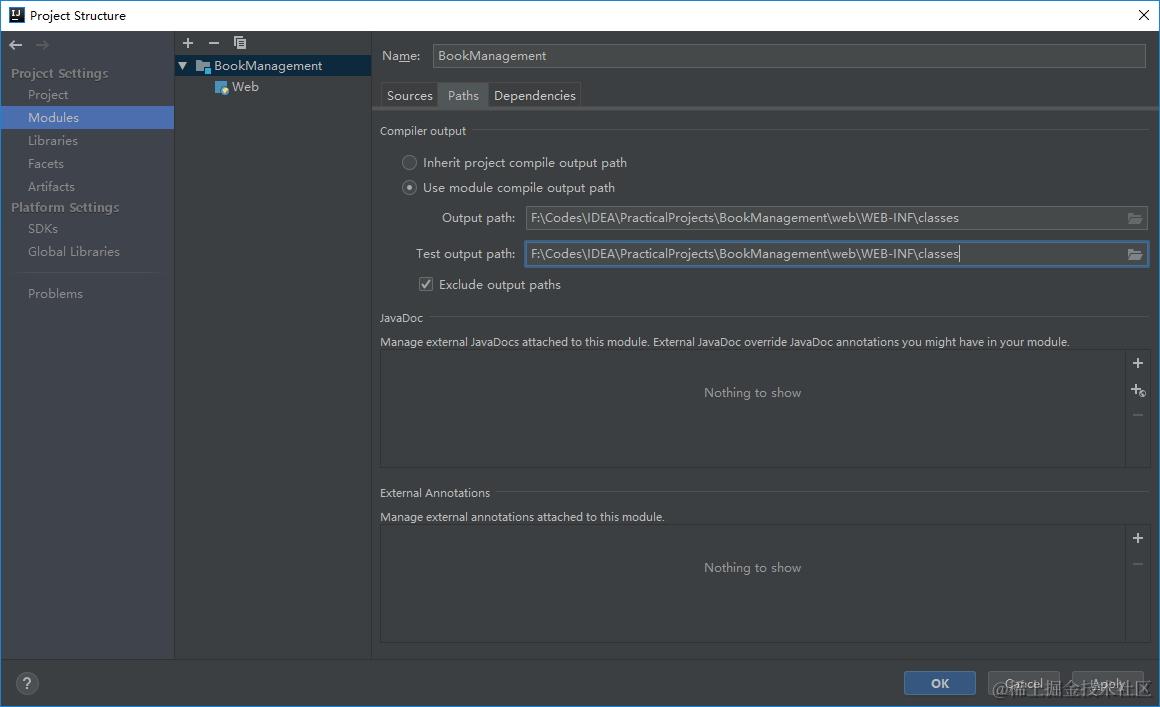Close the Project Structure dialog

pos(1143,15)
